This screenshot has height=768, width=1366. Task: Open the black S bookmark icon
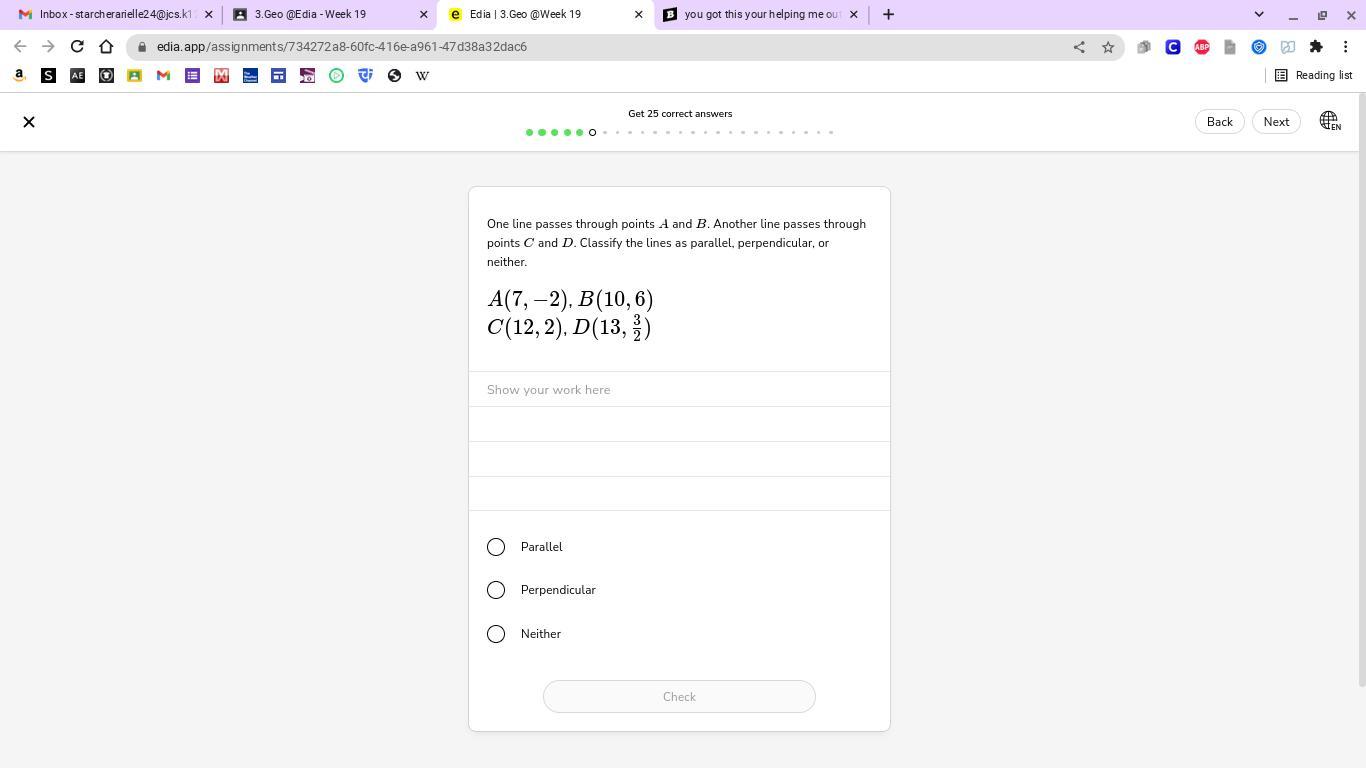click(x=48, y=76)
